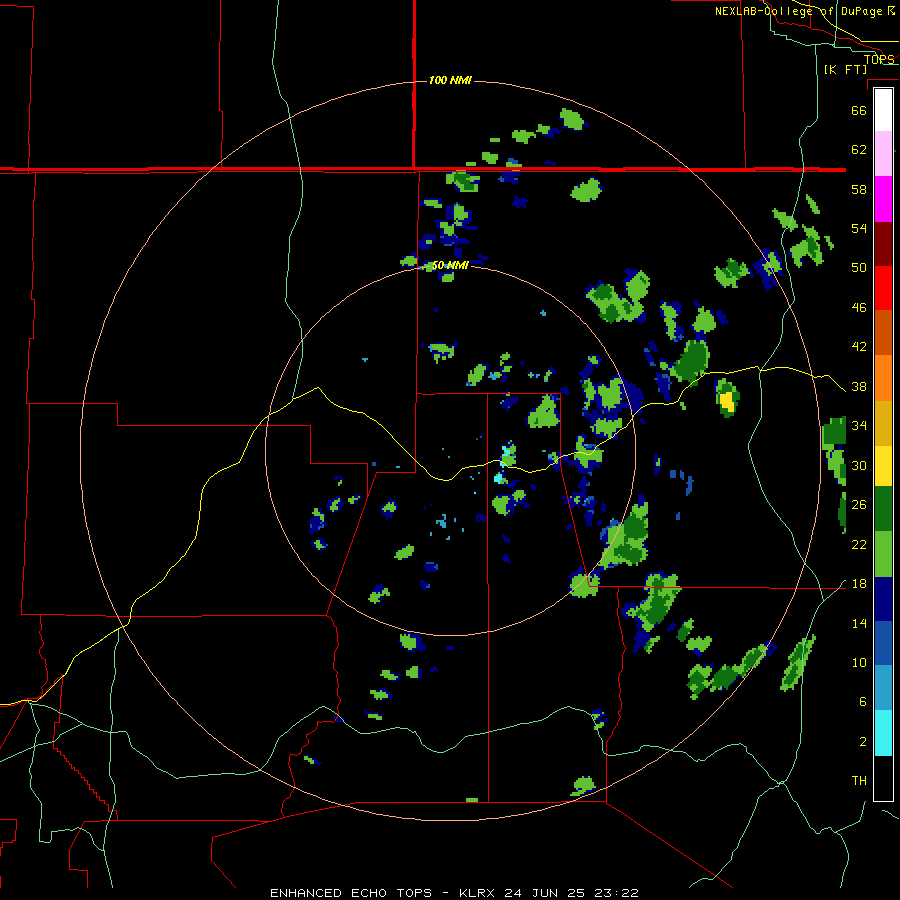Click the '62' legend value label

coord(859,150)
